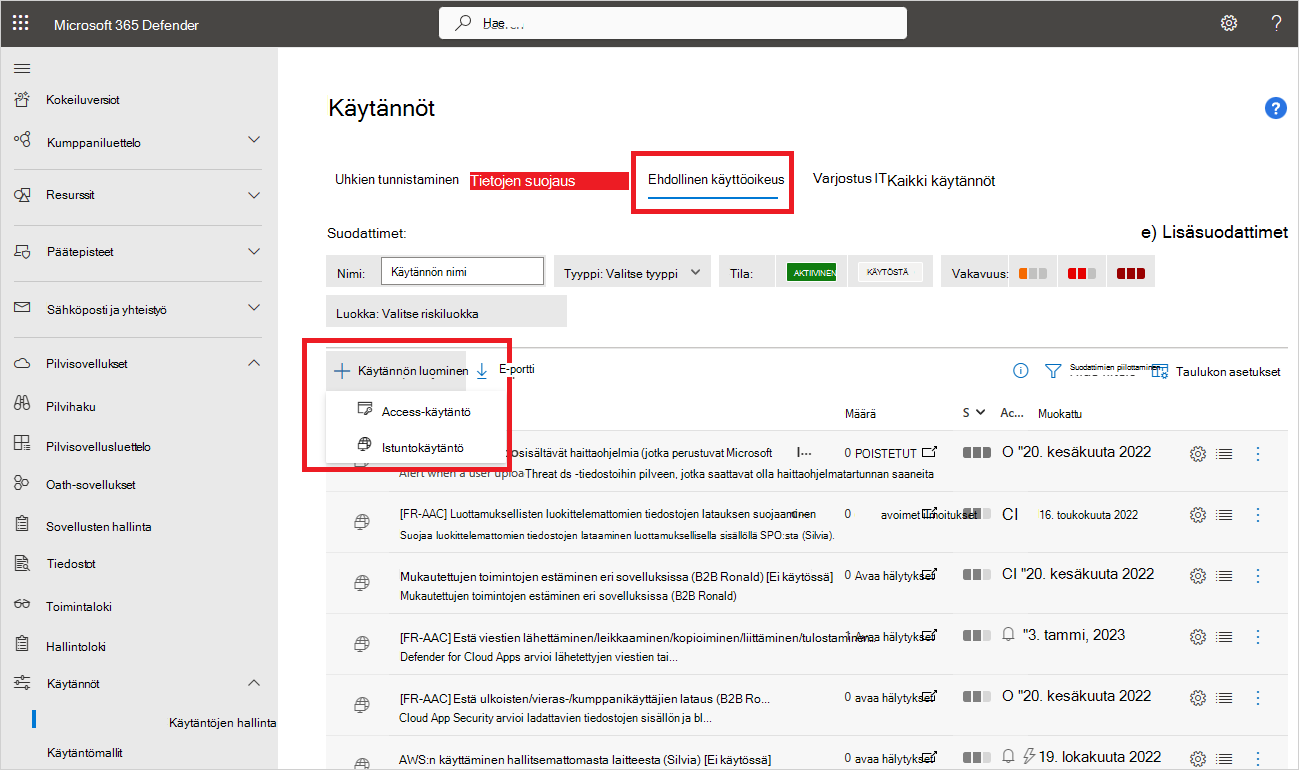Switch to Kaikki käytännöt tab
Screen dimensions: 1299x770
(941, 181)
